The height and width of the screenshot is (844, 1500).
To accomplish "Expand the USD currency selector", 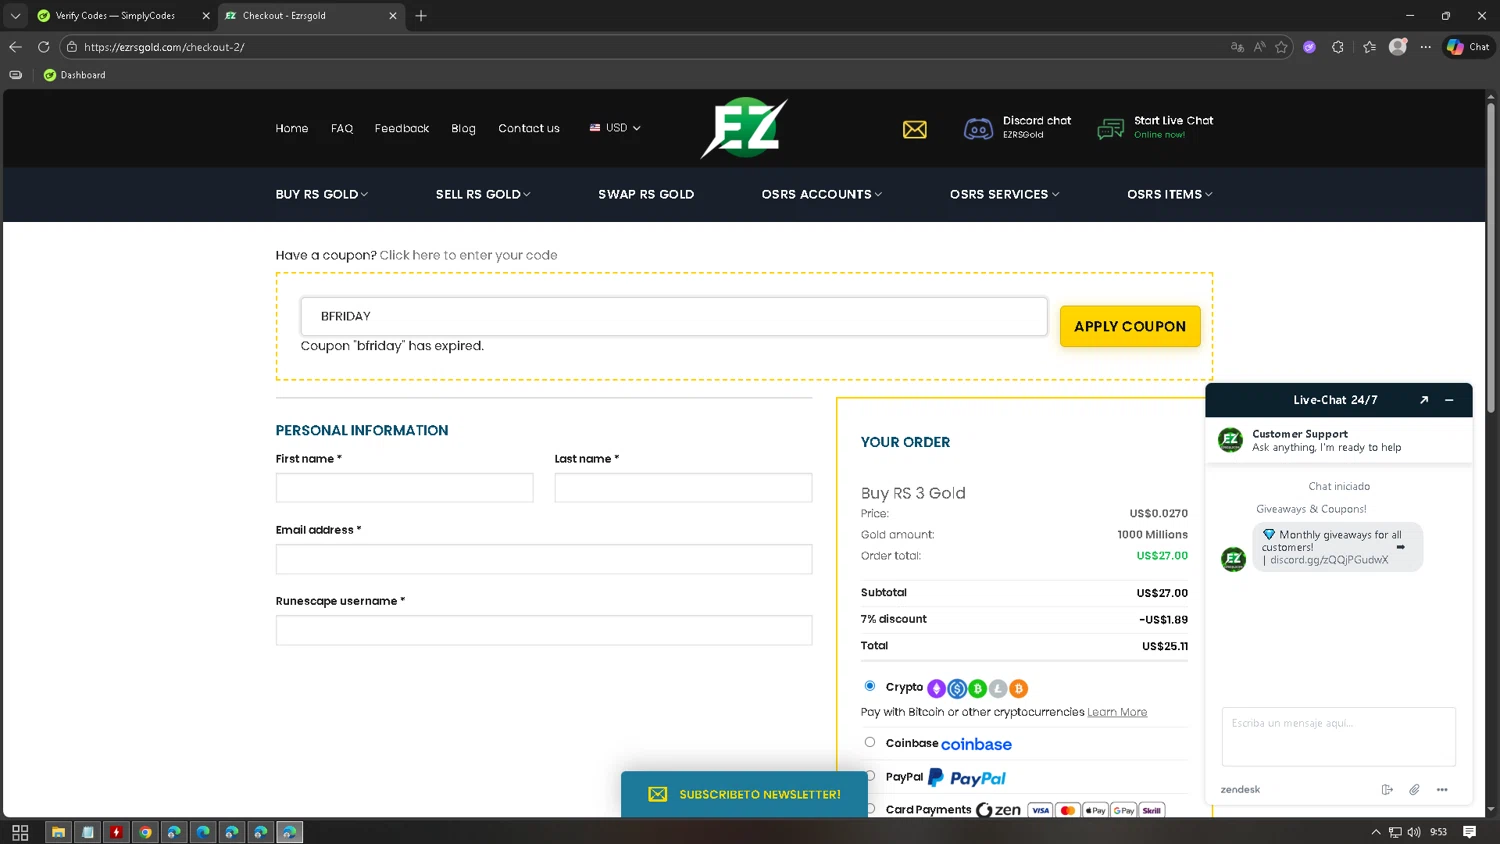I will pyautogui.click(x=615, y=128).
